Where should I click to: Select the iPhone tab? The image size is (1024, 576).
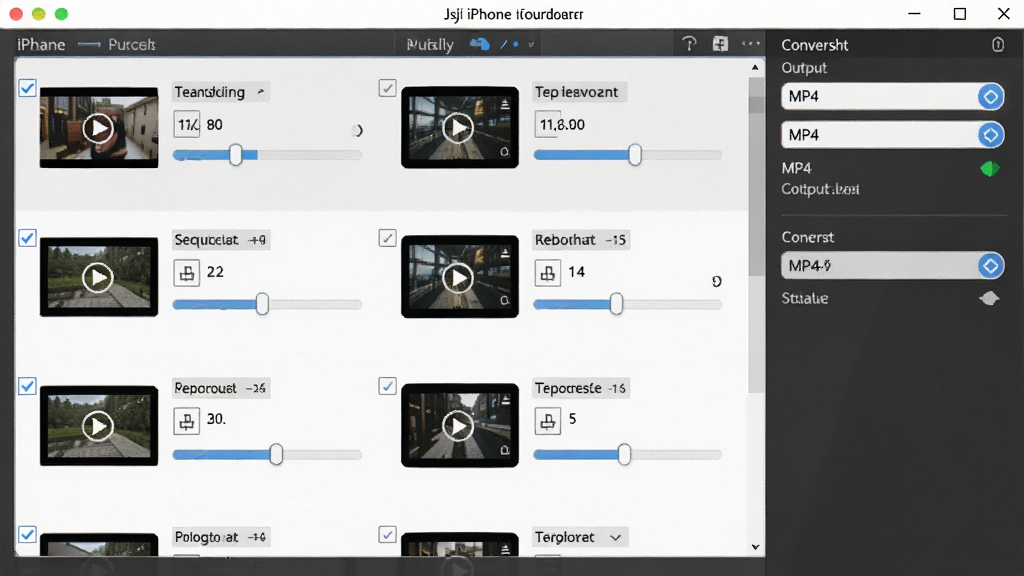(x=41, y=44)
